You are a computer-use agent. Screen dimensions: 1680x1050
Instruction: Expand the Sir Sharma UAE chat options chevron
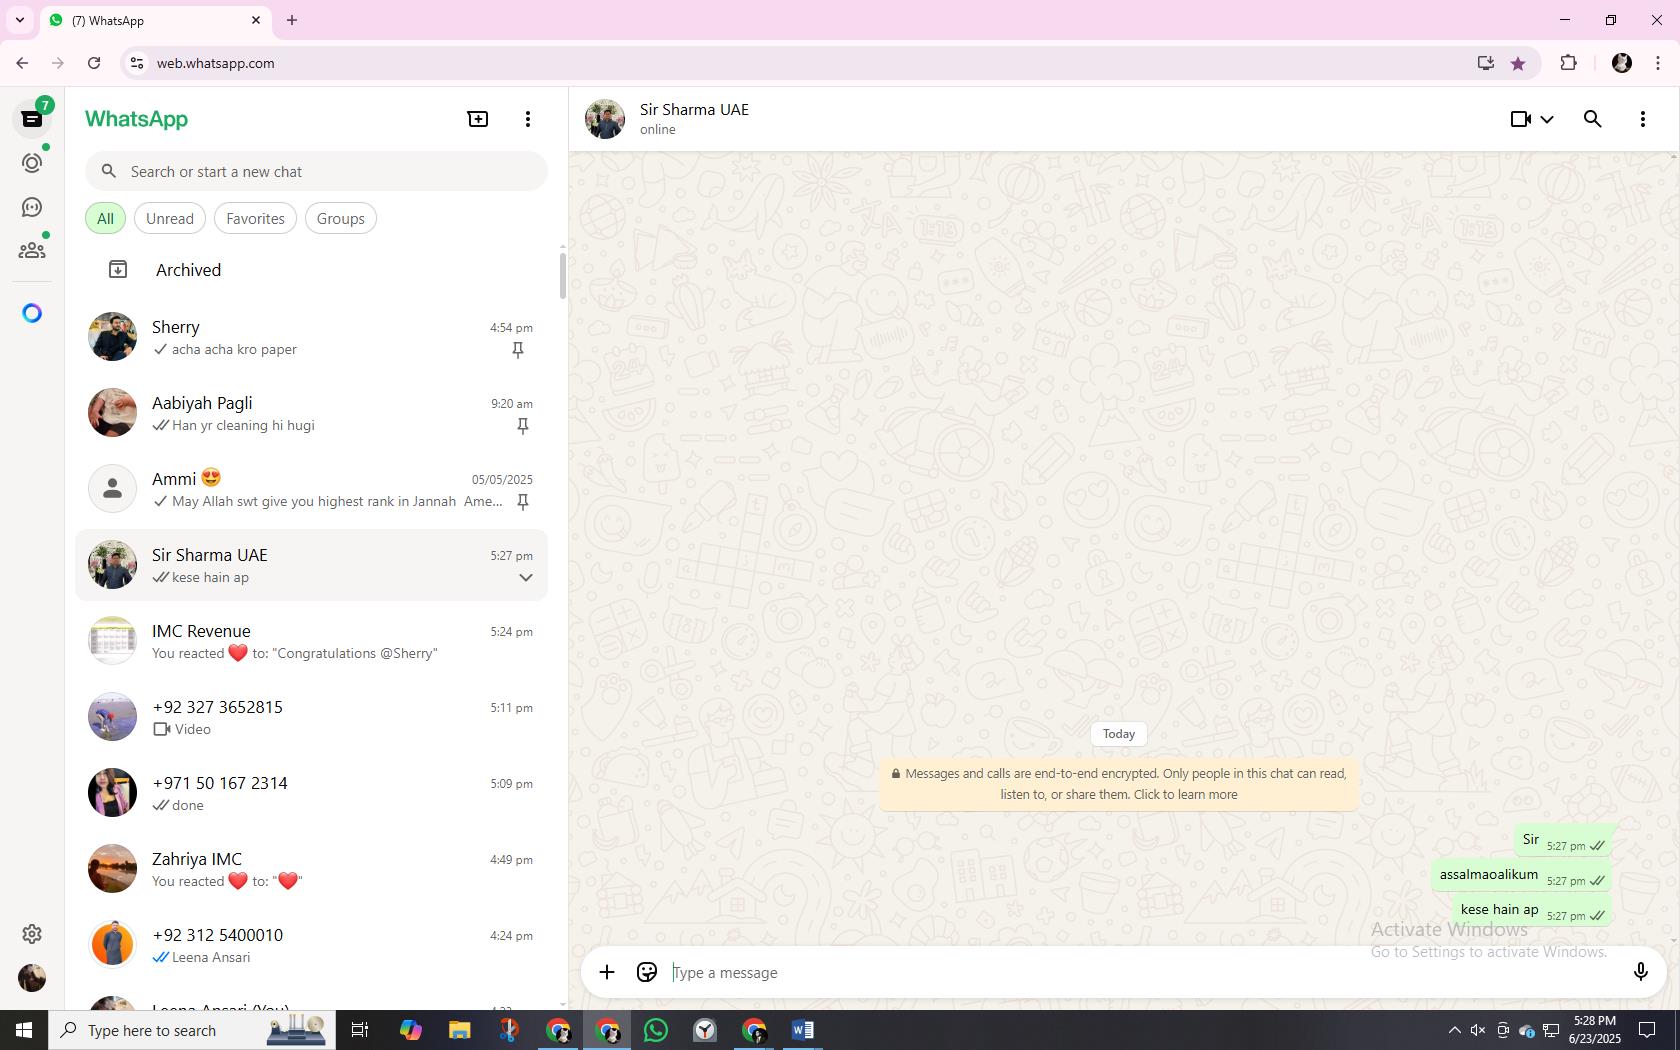525,578
